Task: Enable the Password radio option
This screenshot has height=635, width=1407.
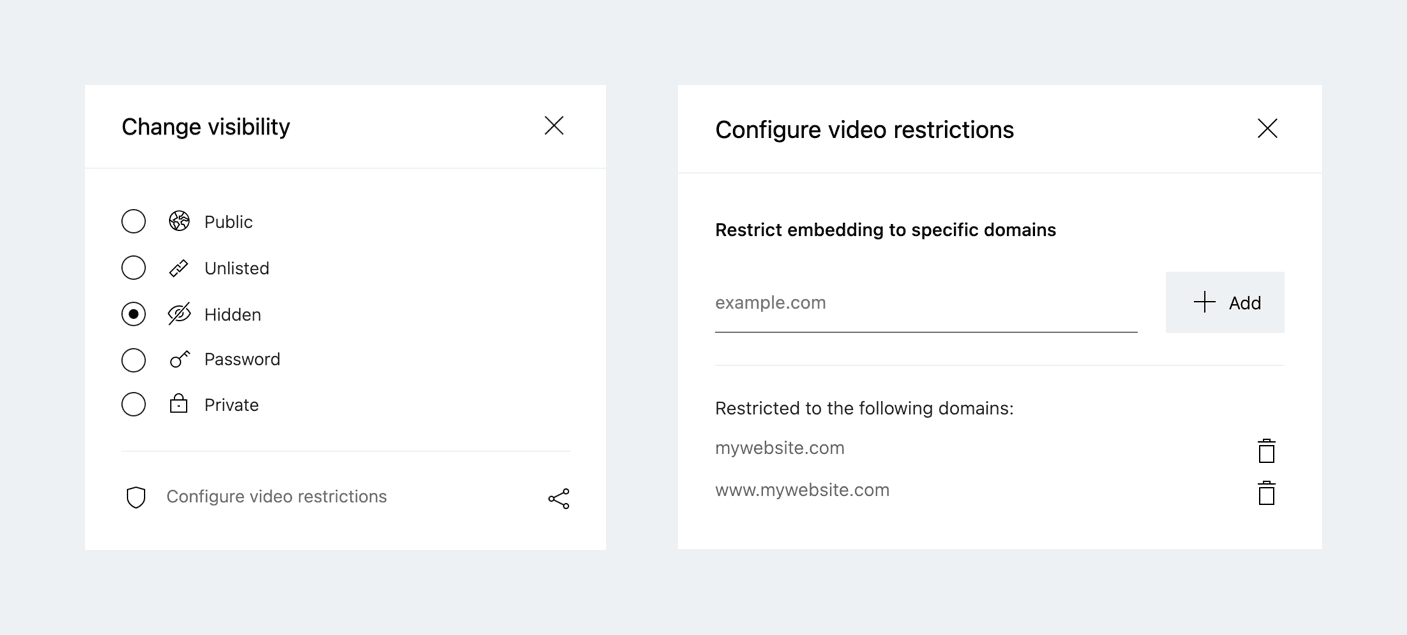Action: click(133, 359)
